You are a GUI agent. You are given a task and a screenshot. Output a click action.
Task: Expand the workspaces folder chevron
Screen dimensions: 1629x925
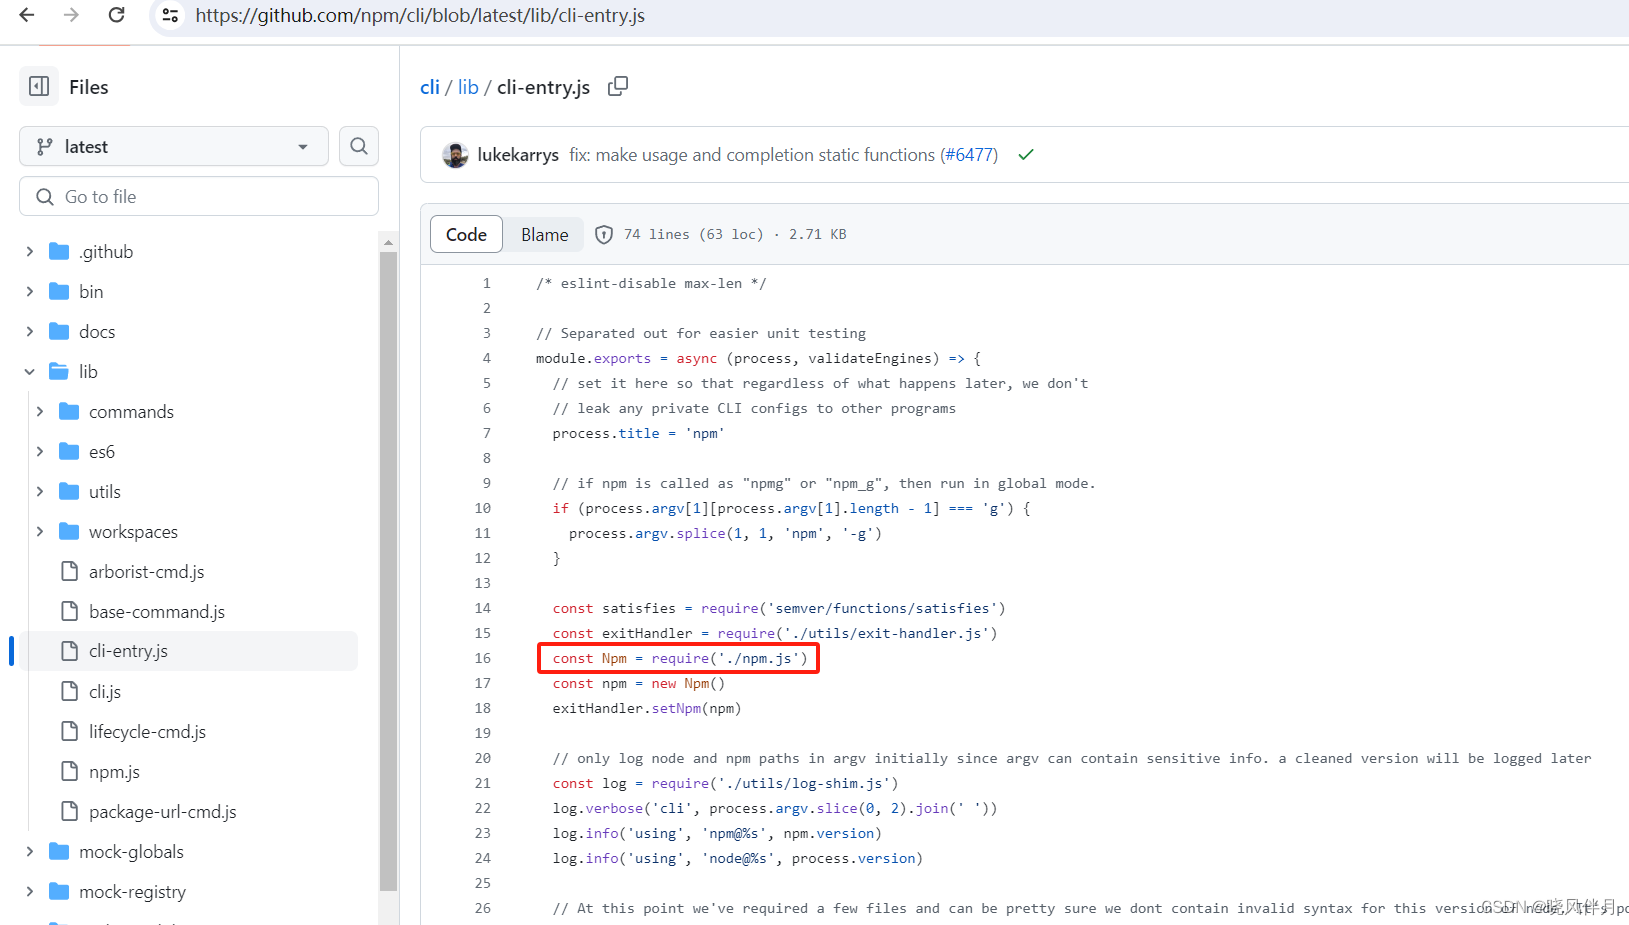coord(39,532)
